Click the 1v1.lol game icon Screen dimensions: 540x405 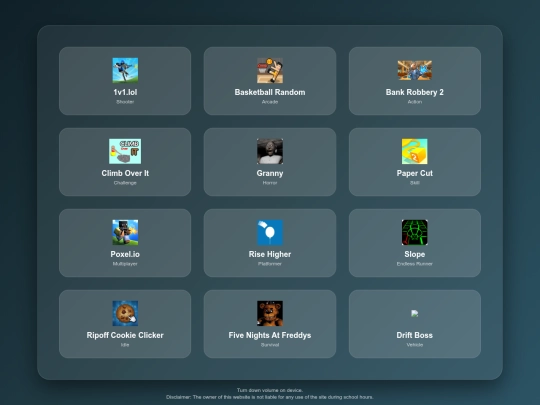coord(125,70)
